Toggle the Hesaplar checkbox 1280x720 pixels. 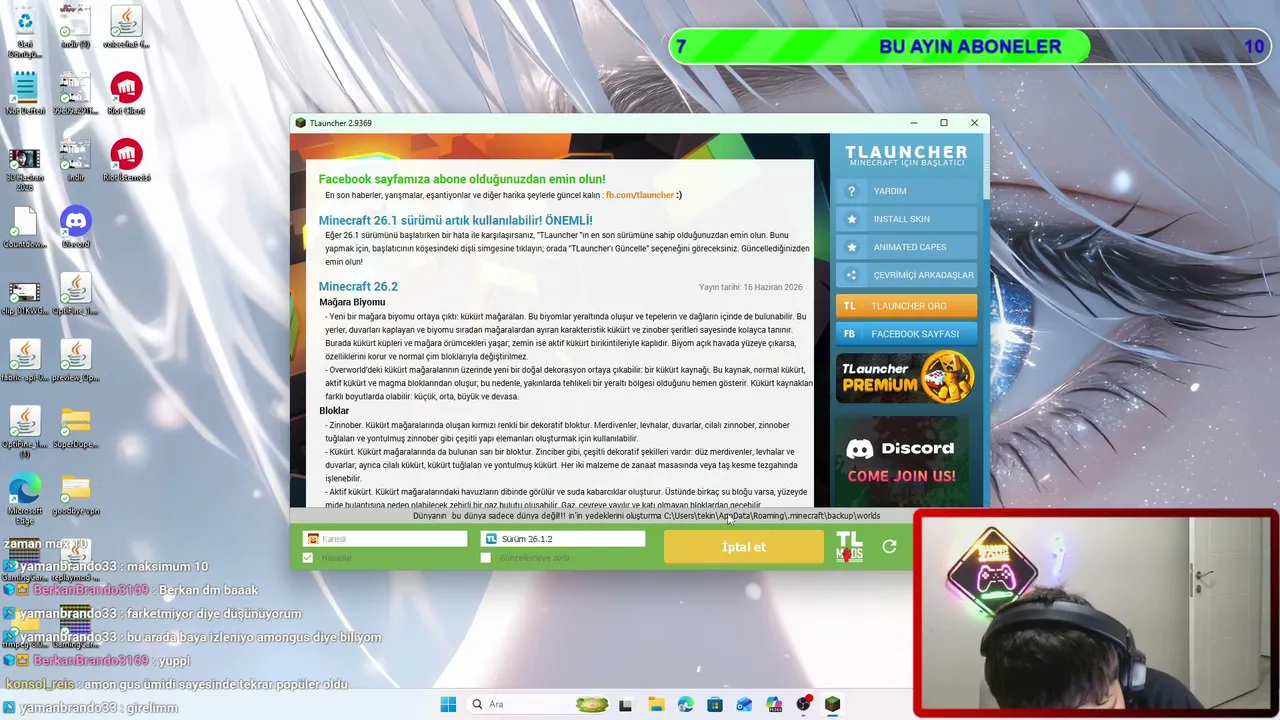[308, 558]
